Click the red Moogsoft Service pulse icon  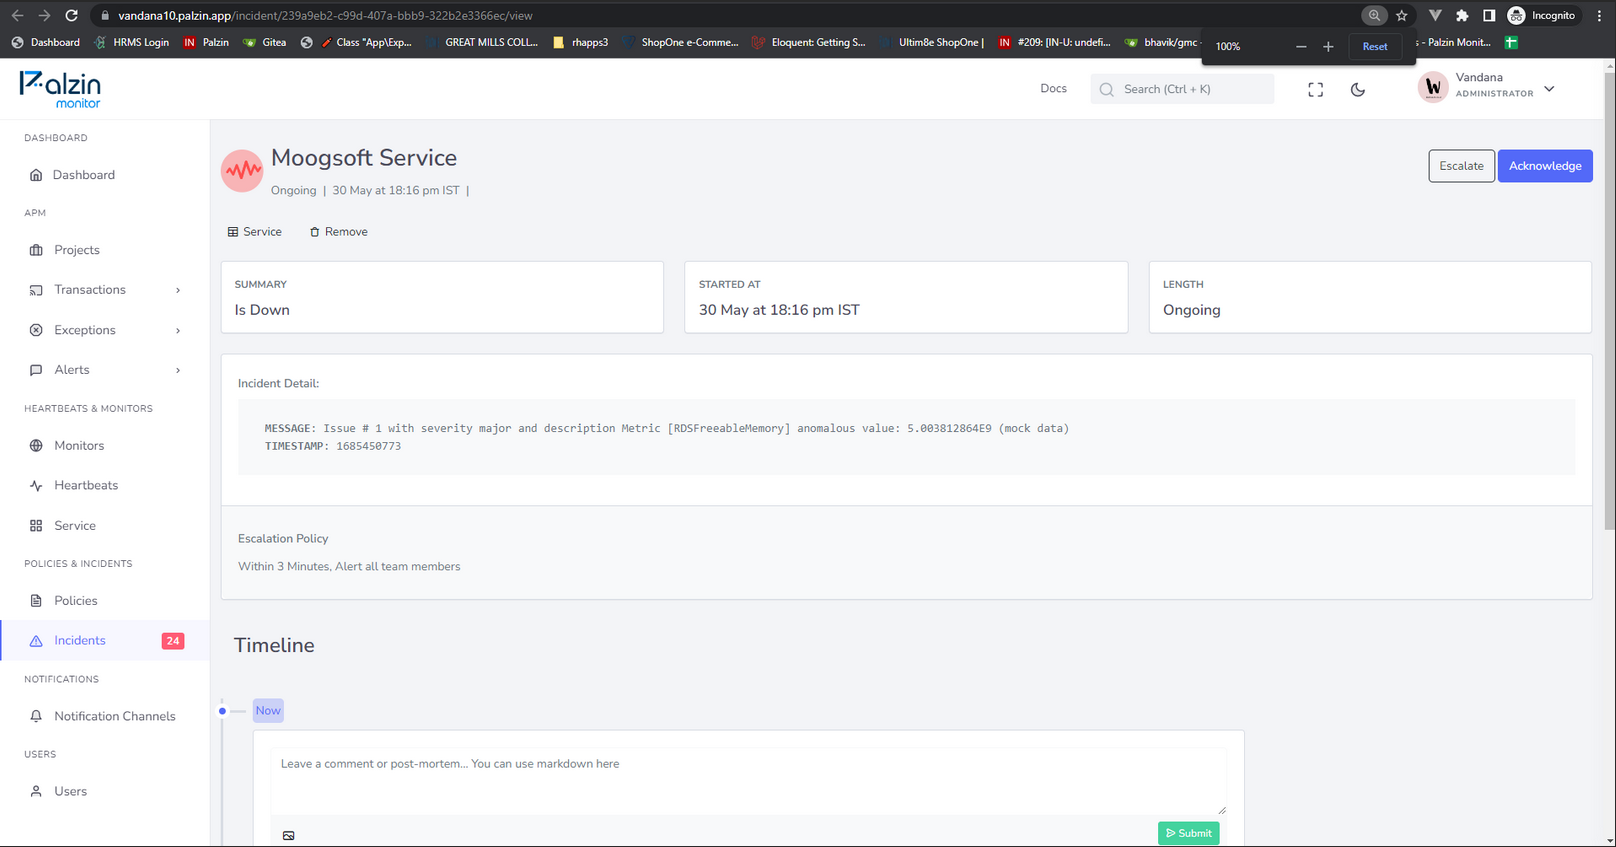(242, 171)
